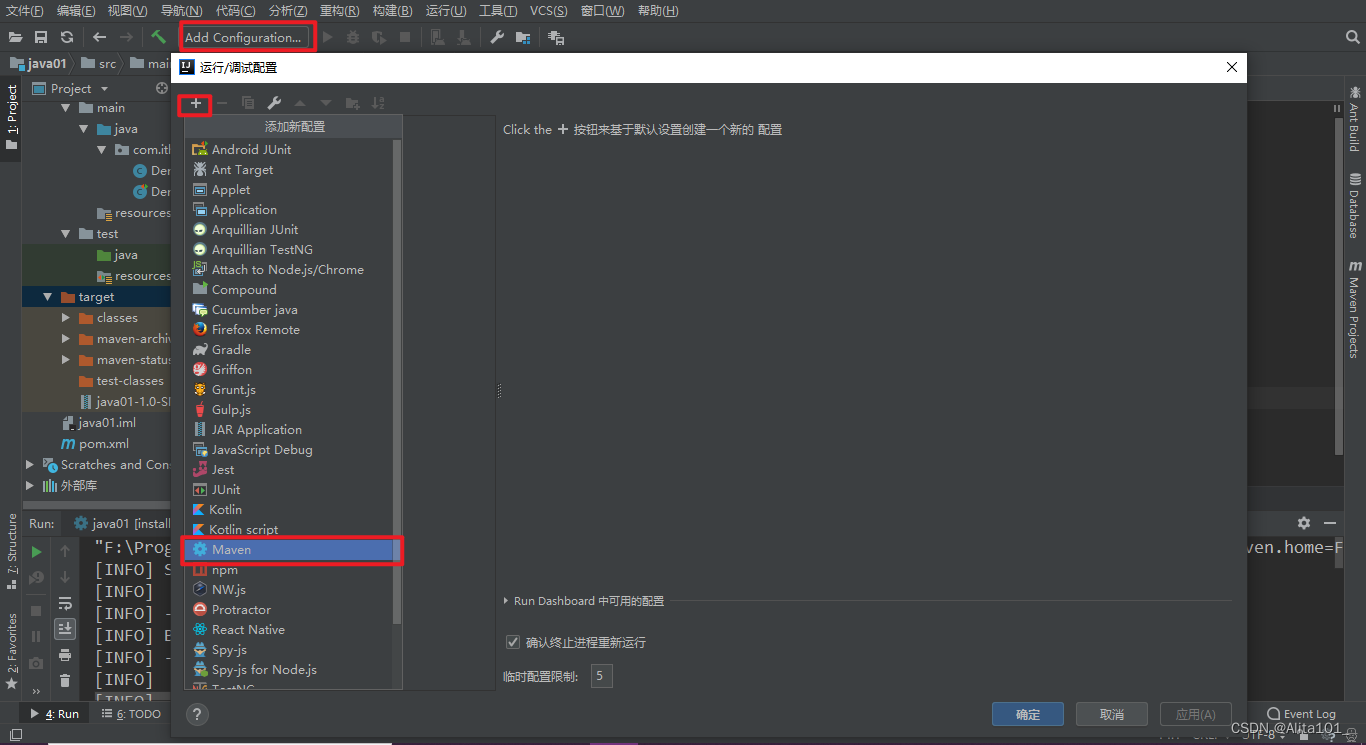The height and width of the screenshot is (745, 1366).
Task: Collapse the main folder in project tree
Action: (x=66, y=108)
